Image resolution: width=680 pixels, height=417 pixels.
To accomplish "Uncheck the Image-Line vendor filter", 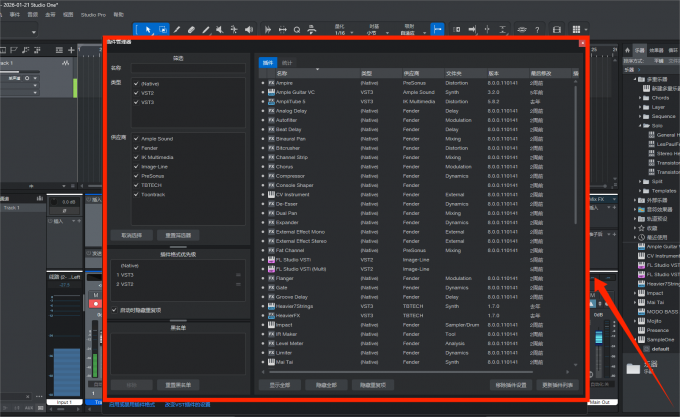I will (136, 166).
